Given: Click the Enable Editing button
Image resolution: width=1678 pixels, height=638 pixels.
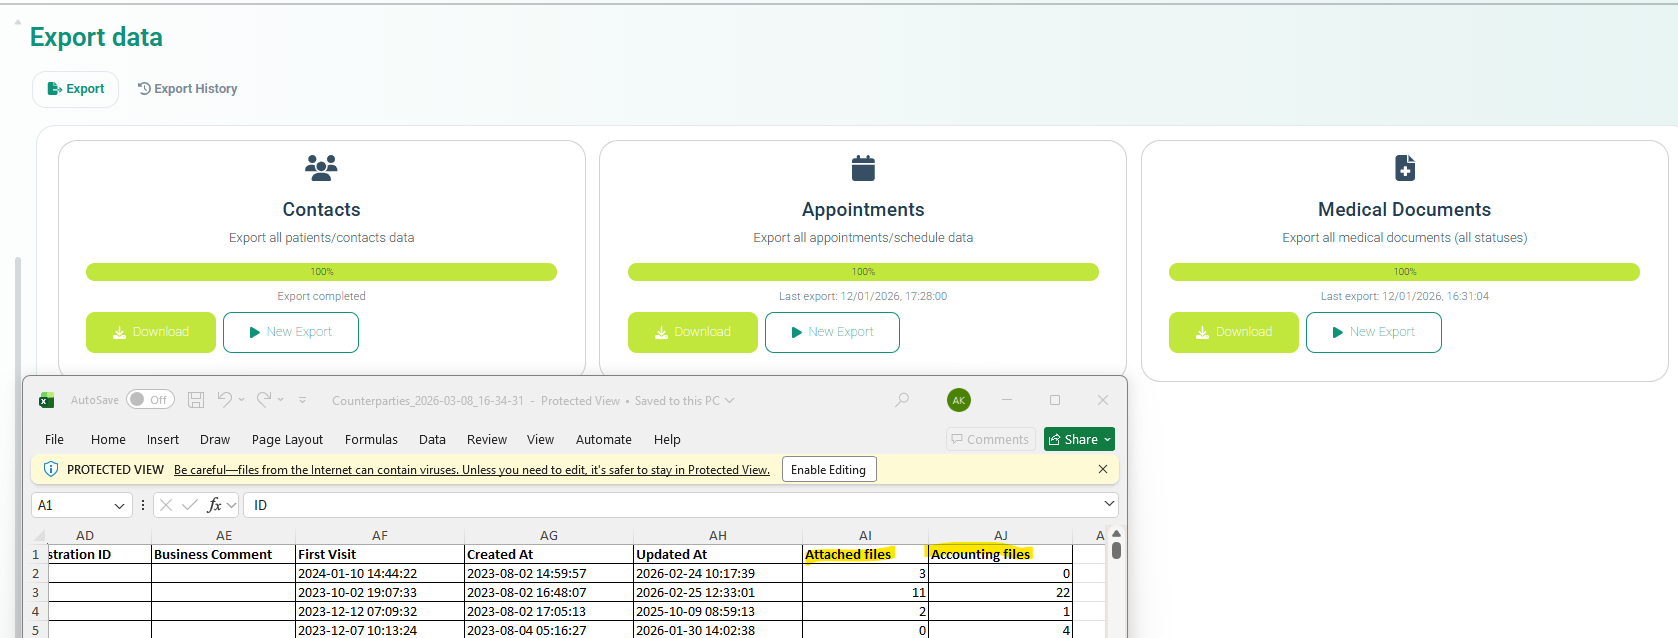Looking at the screenshot, I should point(828,470).
